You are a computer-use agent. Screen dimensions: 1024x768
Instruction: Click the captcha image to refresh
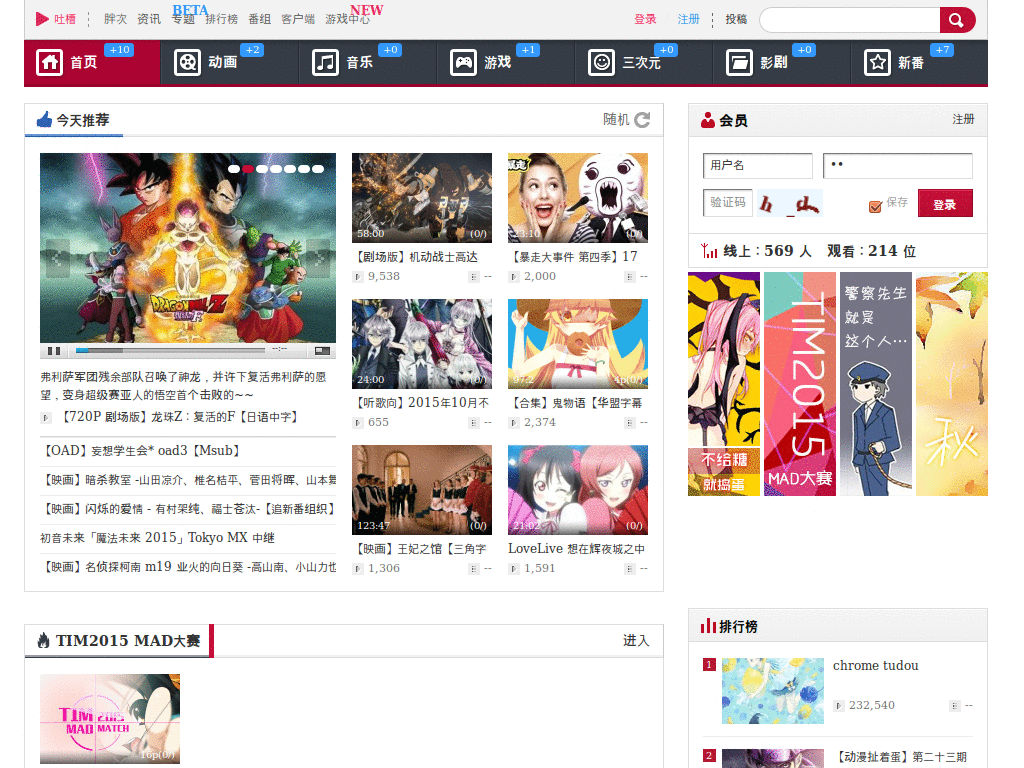coord(789,203)
